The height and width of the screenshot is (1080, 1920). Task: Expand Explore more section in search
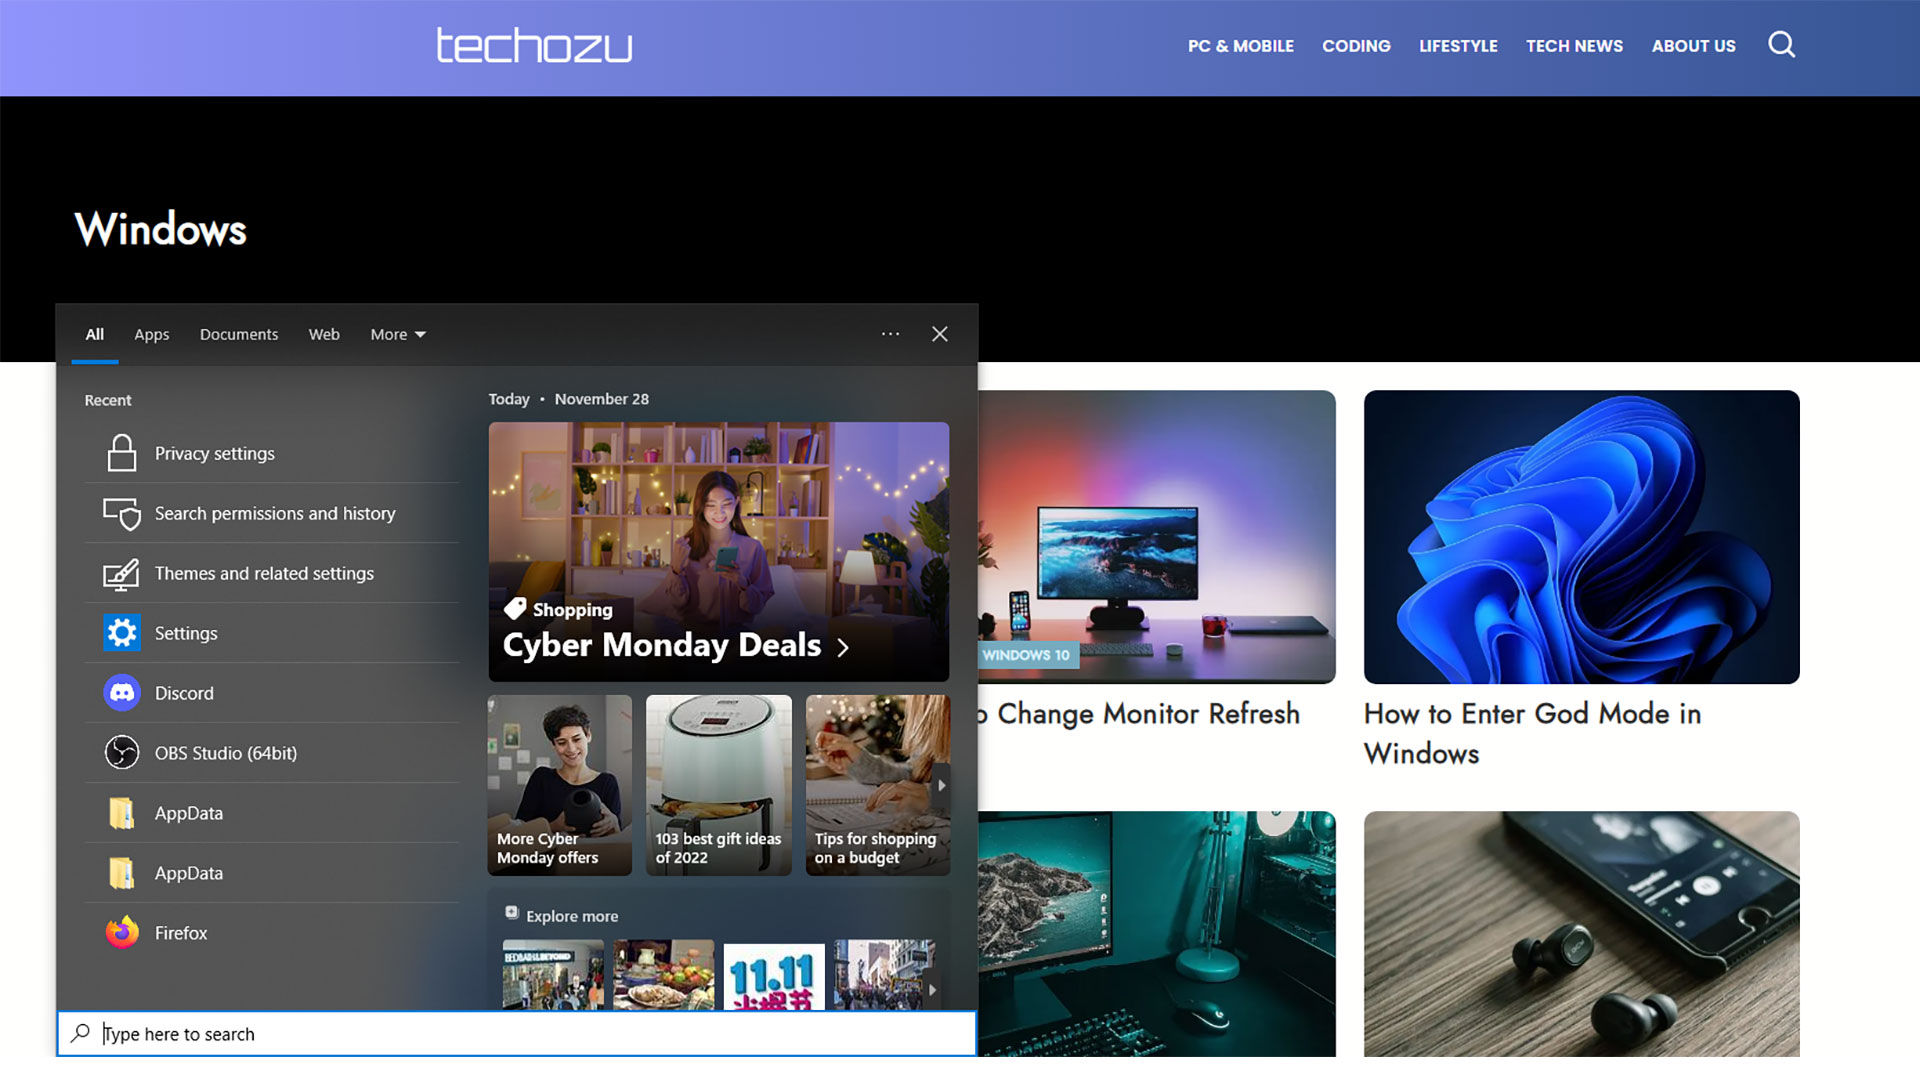tap(512, 915)
